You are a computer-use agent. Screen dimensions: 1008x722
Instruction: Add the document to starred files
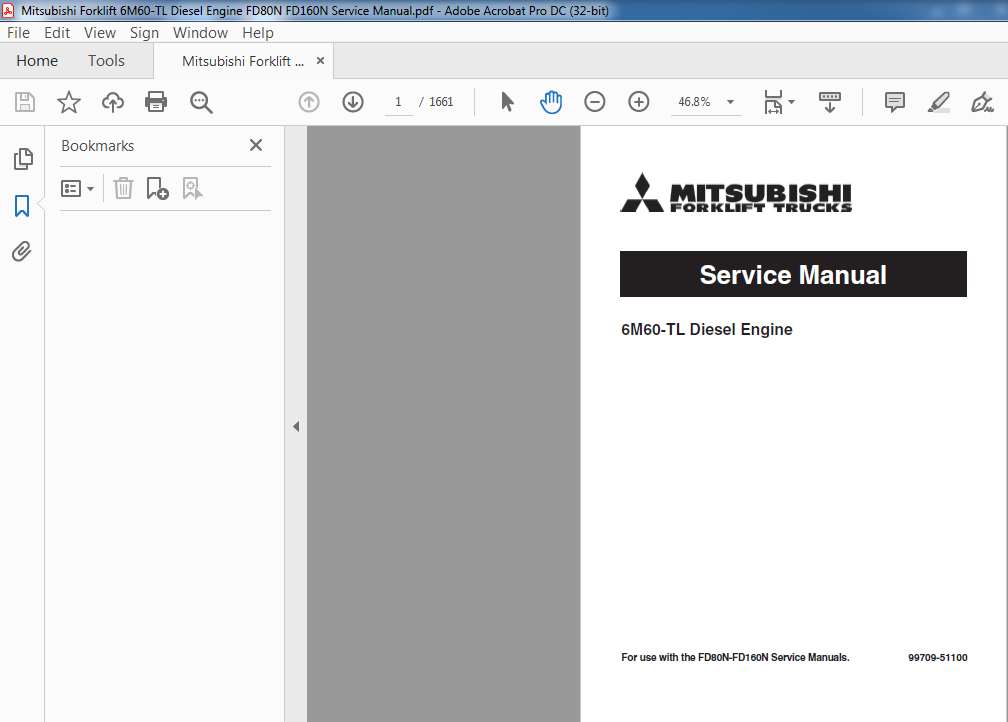click(69, 102)
